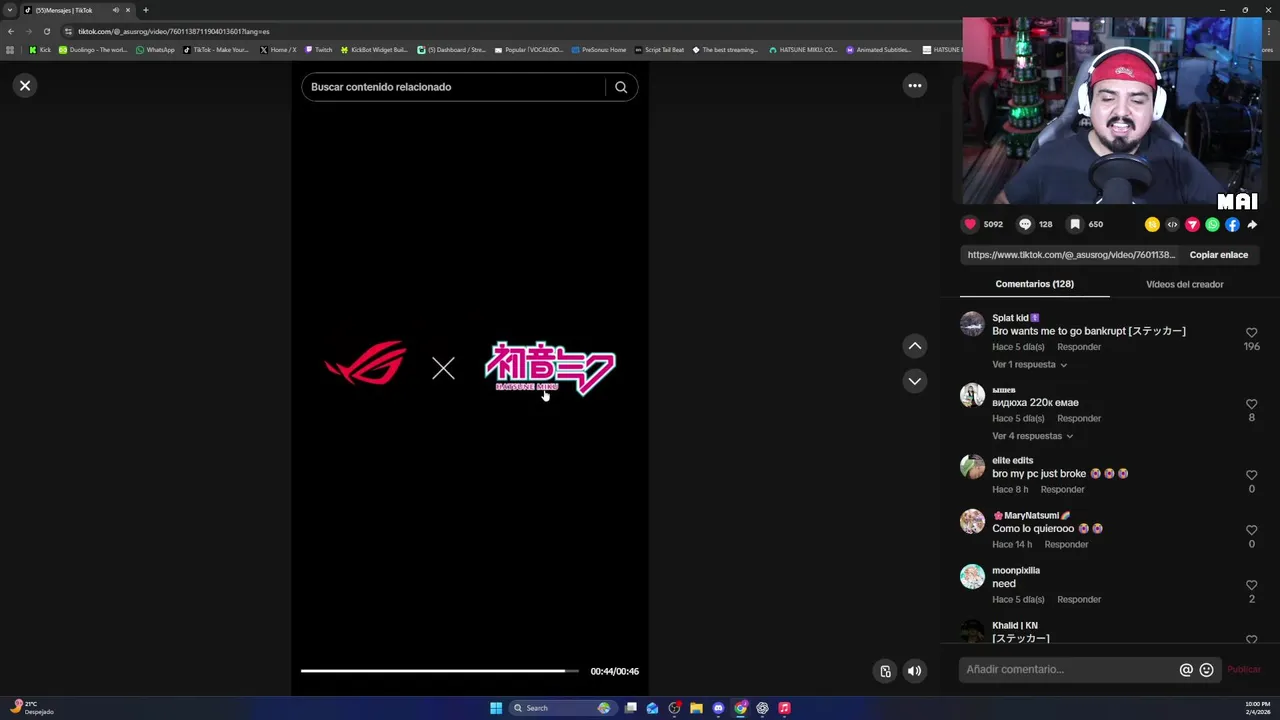The width and height of the screenshot is (1280, 720).
Task: Expand 'Ver 1 respuesta' under Splat kid comment
Action: pyautogui.click(x=1029, y=365)
